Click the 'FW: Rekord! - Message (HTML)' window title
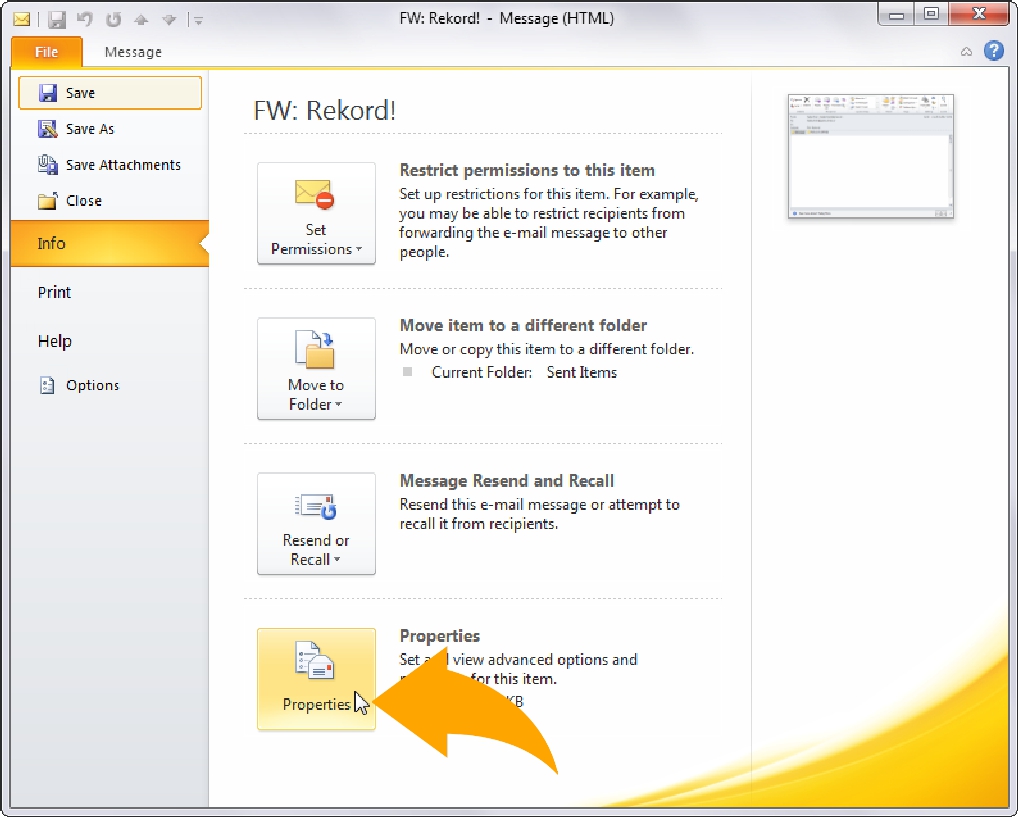The width and height of the screenshot is (1018, 817). [x=506, y=18]
